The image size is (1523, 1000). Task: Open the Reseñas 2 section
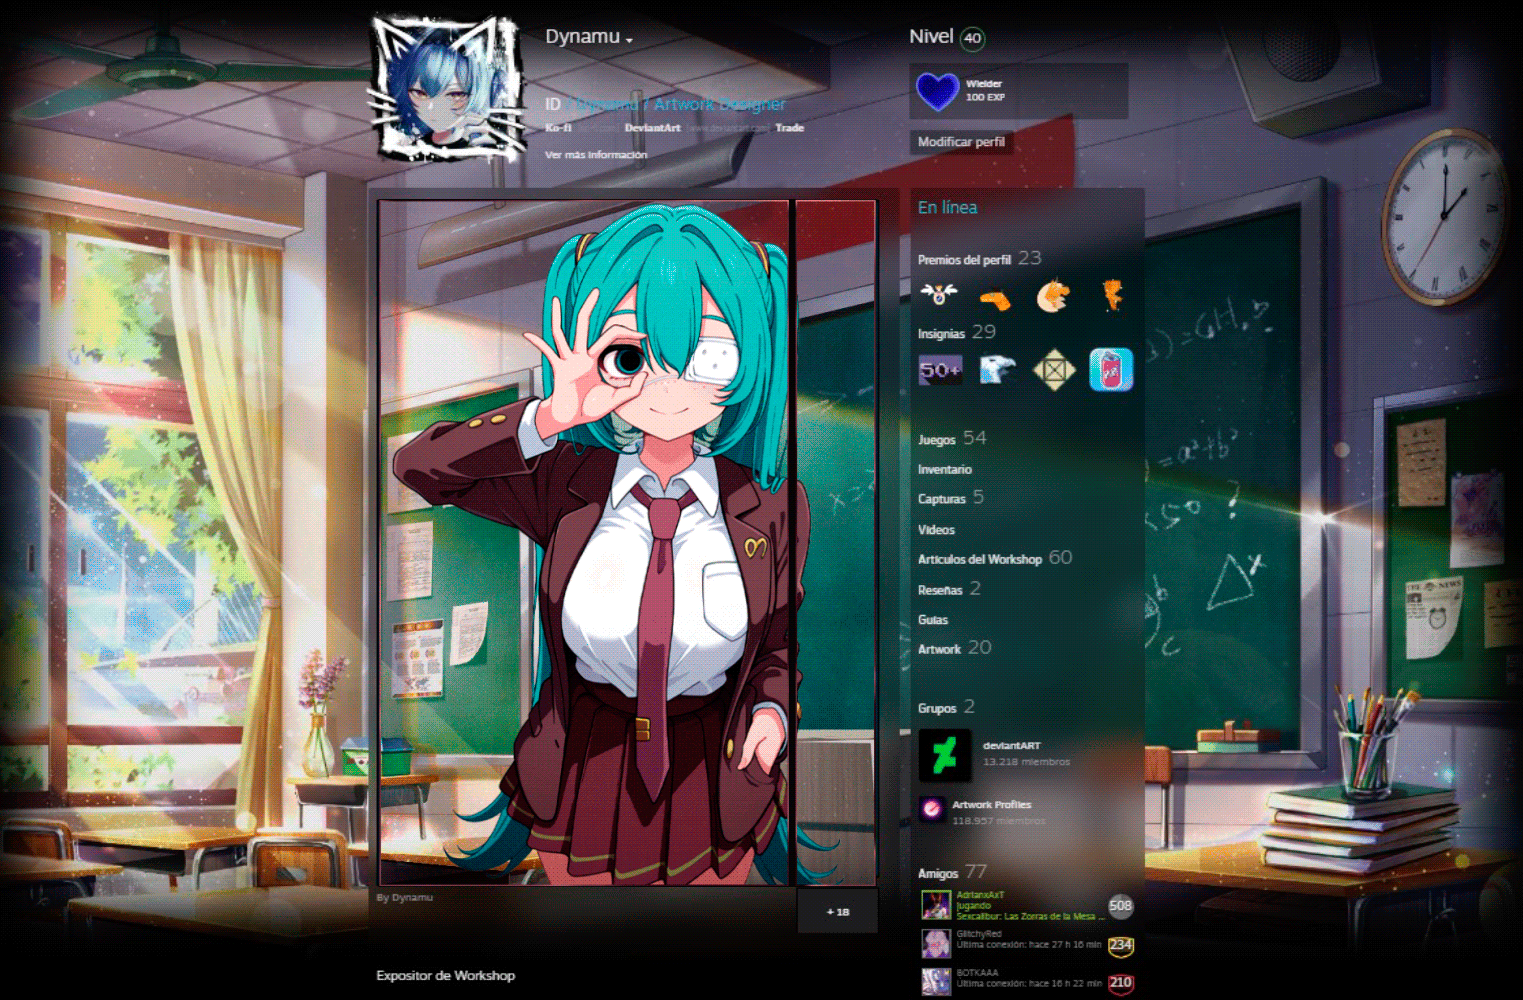pyautogui.click(x=949, y=590)
